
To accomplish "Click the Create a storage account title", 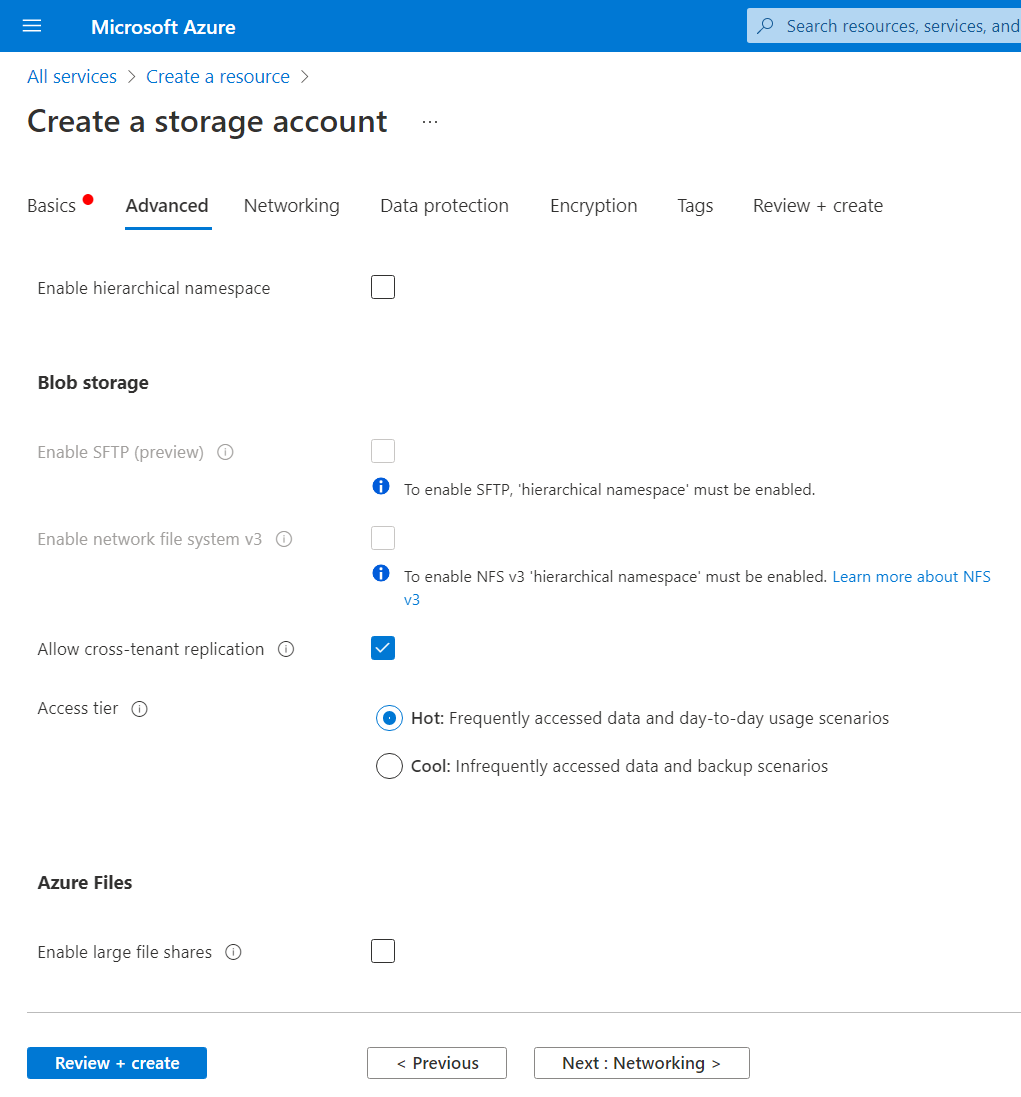I will point(207,122).
